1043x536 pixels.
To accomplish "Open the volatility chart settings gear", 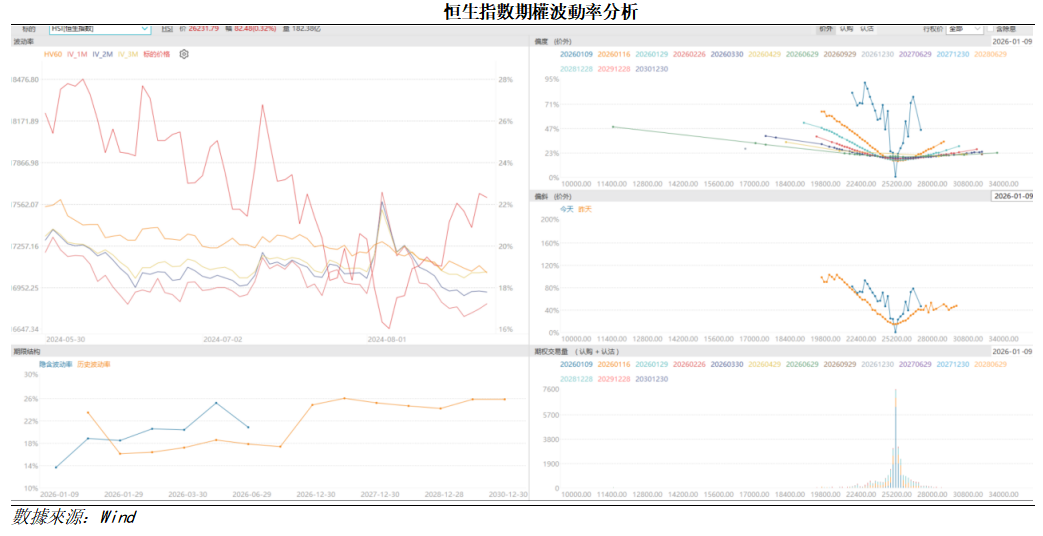I will click(x=184, y=54).
